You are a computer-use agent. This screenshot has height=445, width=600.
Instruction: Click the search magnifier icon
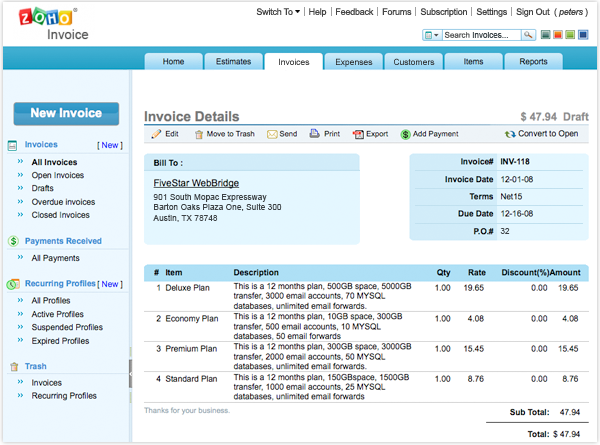pyautogui.click(x=528, y=35)
